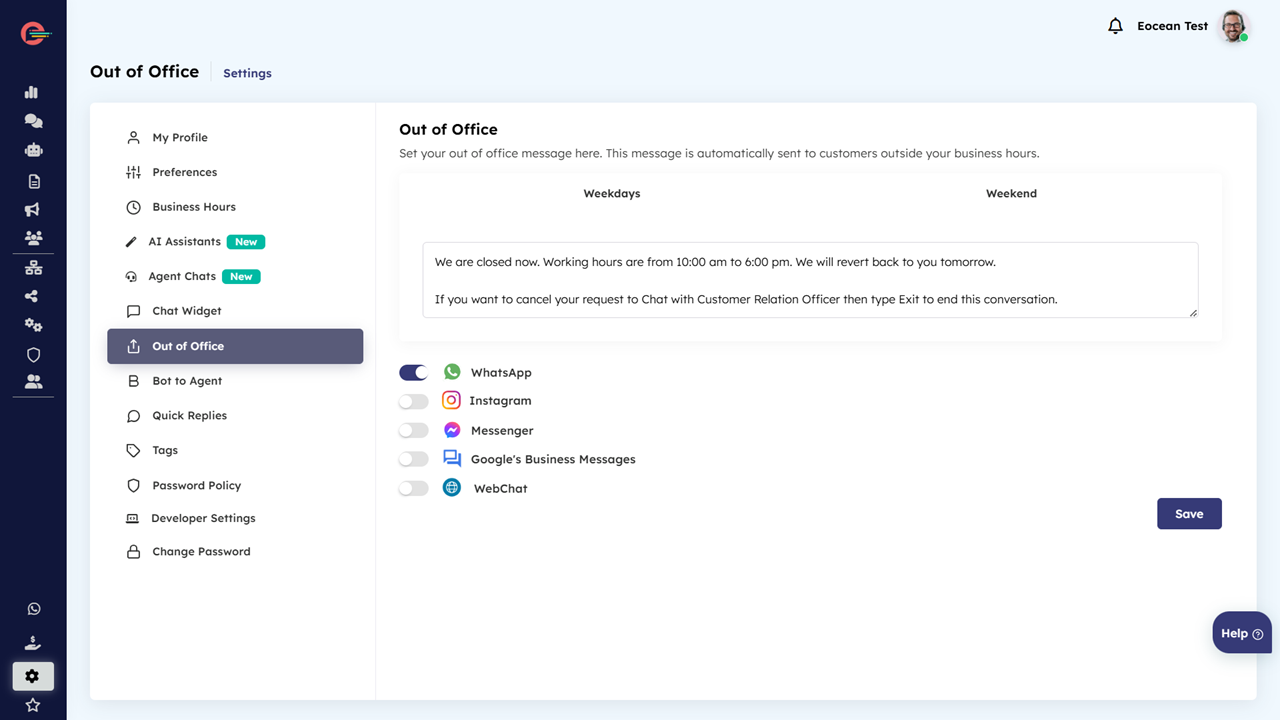1280x720 pixels.
Task: Open the Help button
Action: click(x=1241, y=633)
